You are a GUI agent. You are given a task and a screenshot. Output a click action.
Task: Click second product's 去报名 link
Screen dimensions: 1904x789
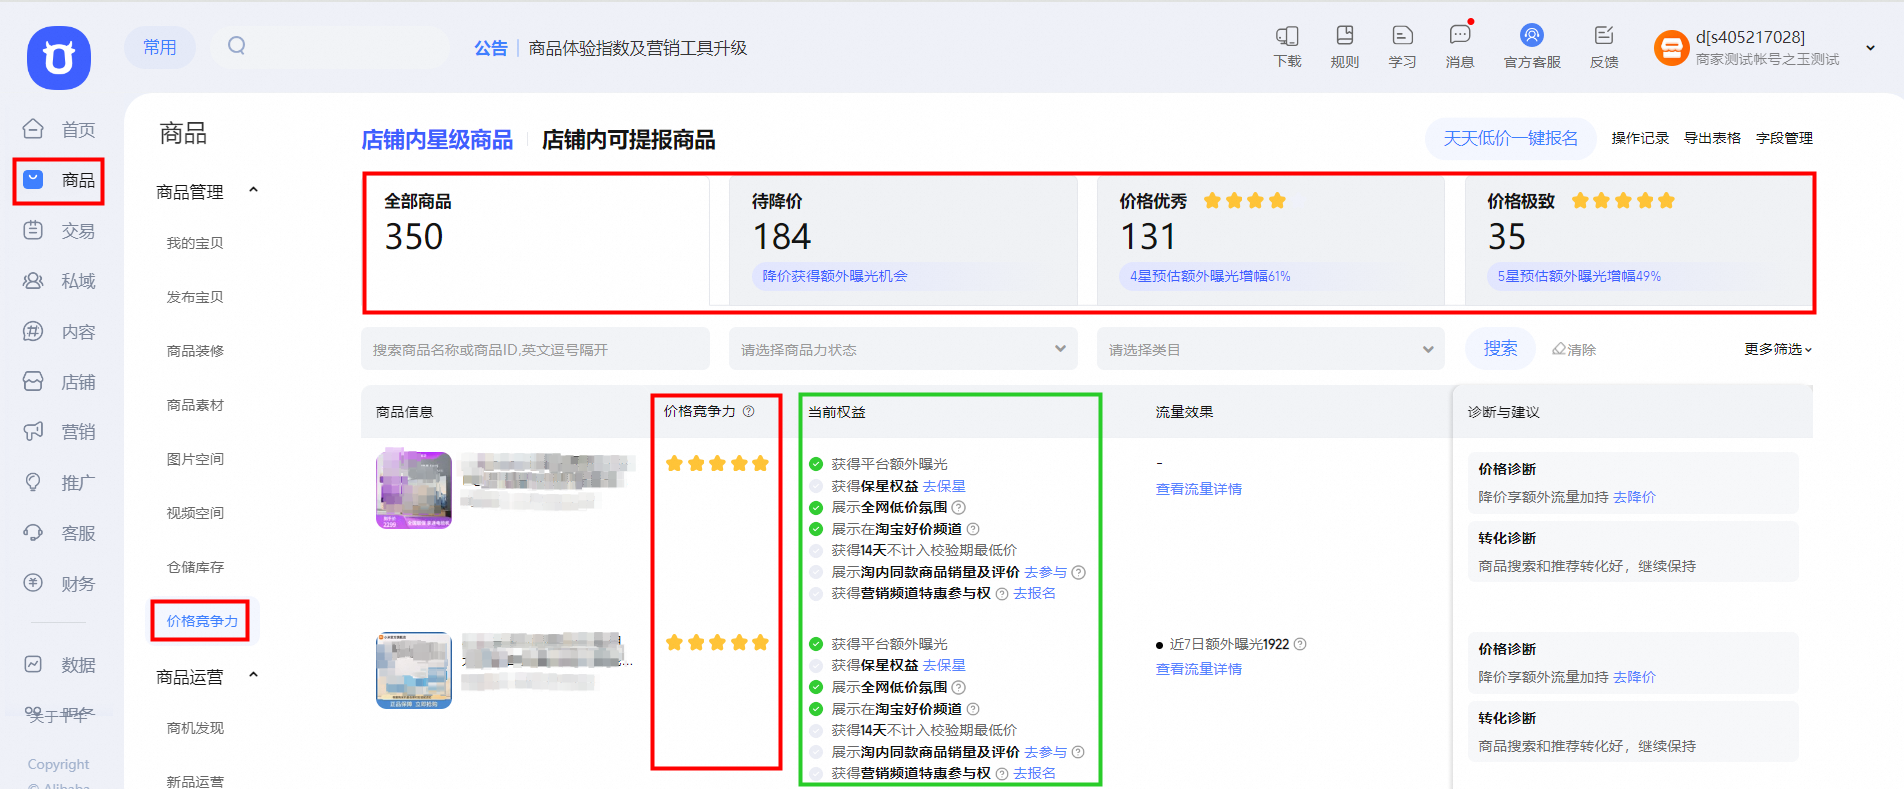click(1034, 773)
